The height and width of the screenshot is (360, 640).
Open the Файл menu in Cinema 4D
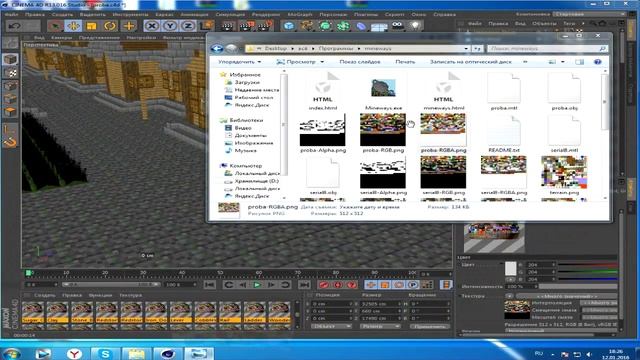(x=11, y=14)
